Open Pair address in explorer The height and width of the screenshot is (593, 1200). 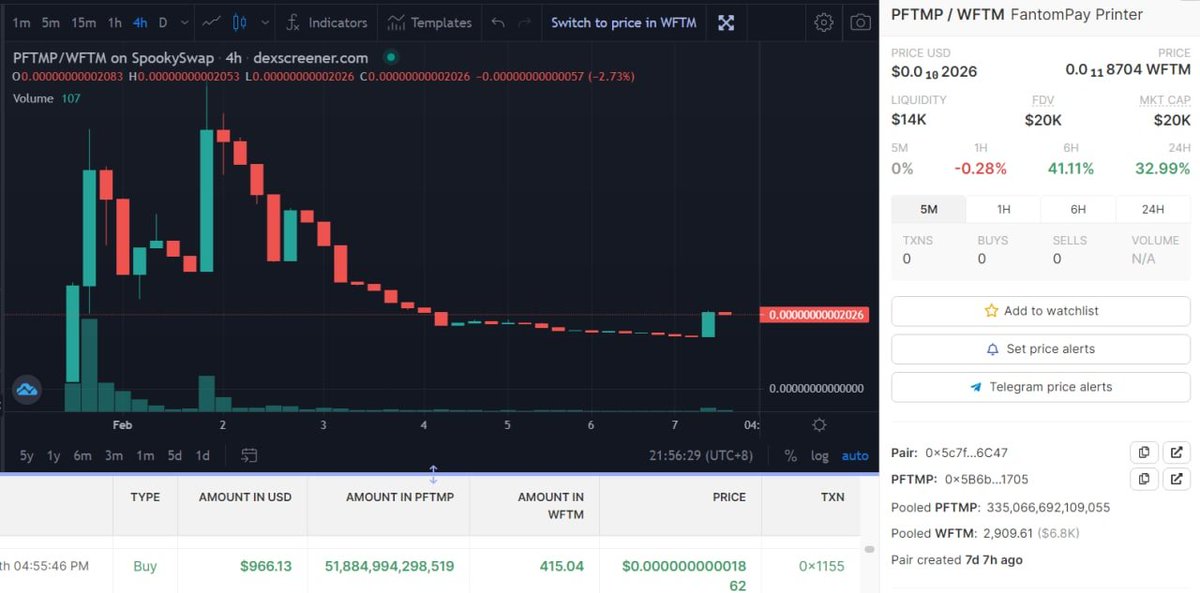(x=1177, y=453)
